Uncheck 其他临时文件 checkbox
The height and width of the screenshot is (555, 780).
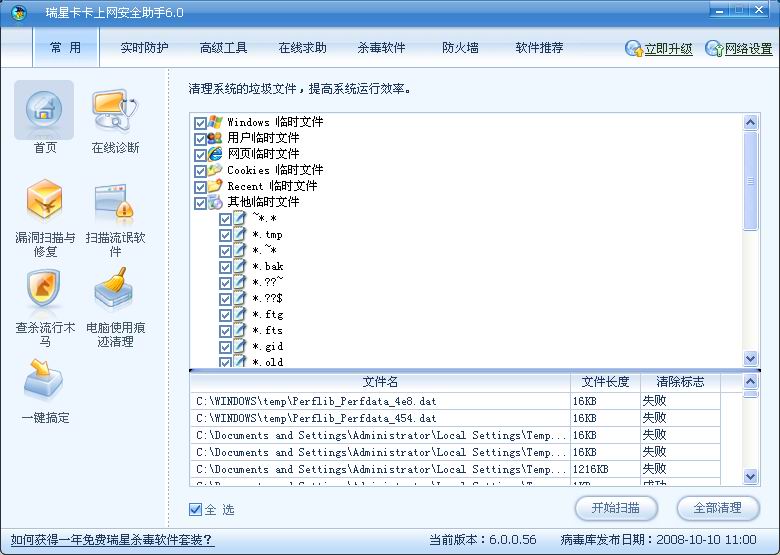click(200, 203)
